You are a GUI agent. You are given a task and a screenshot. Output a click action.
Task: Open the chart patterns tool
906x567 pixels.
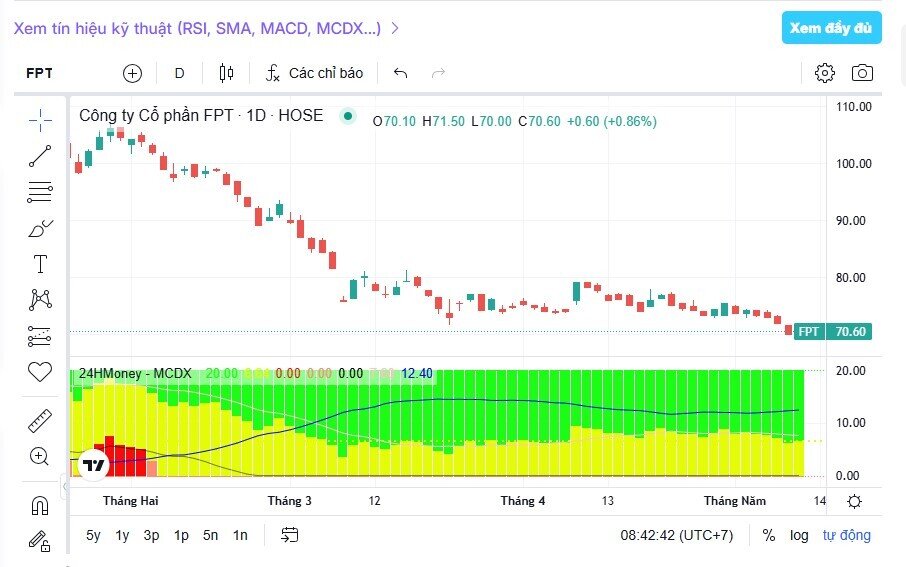point(40,299)
